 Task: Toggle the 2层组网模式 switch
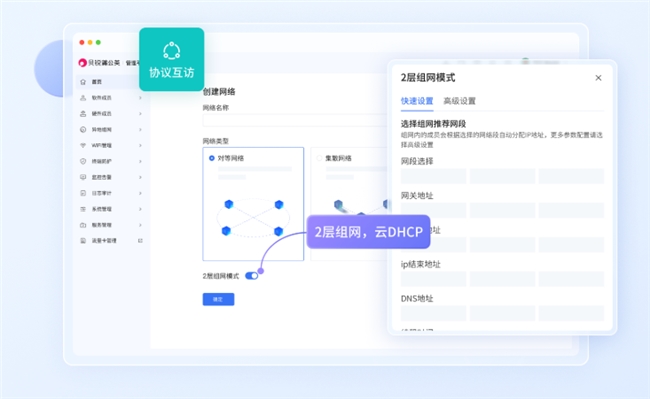click(252, 276)
